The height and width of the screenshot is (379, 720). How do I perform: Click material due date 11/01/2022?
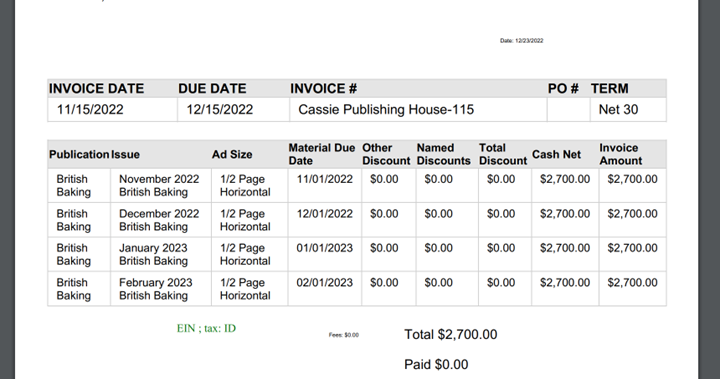(x=325, y=179)
